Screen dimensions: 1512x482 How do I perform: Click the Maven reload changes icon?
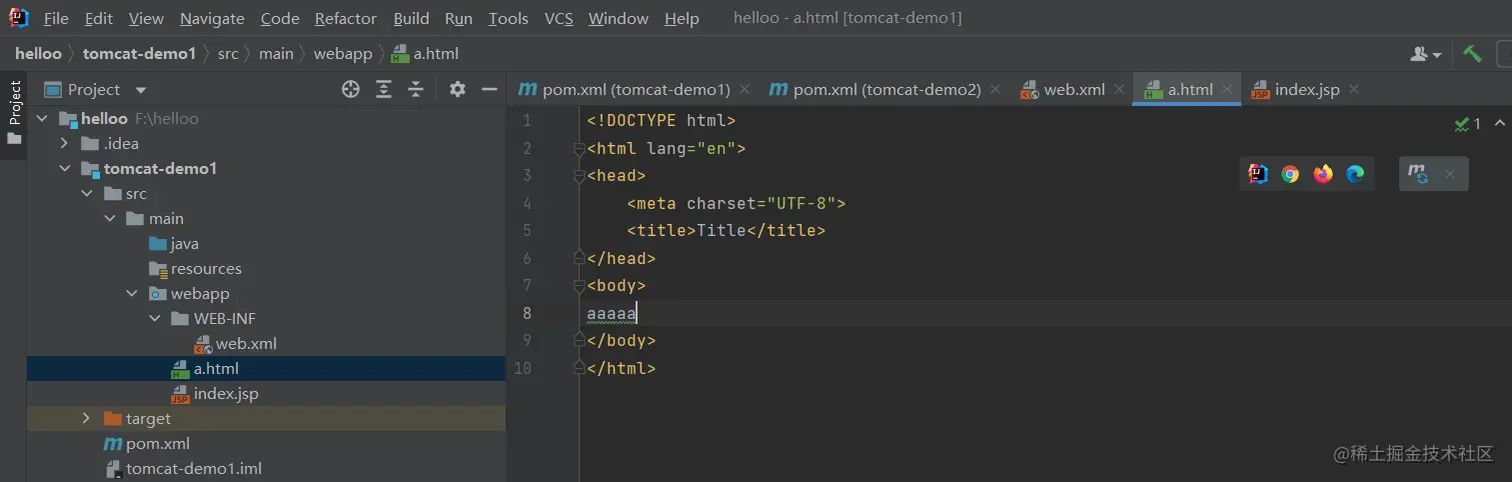point(1418,174)
